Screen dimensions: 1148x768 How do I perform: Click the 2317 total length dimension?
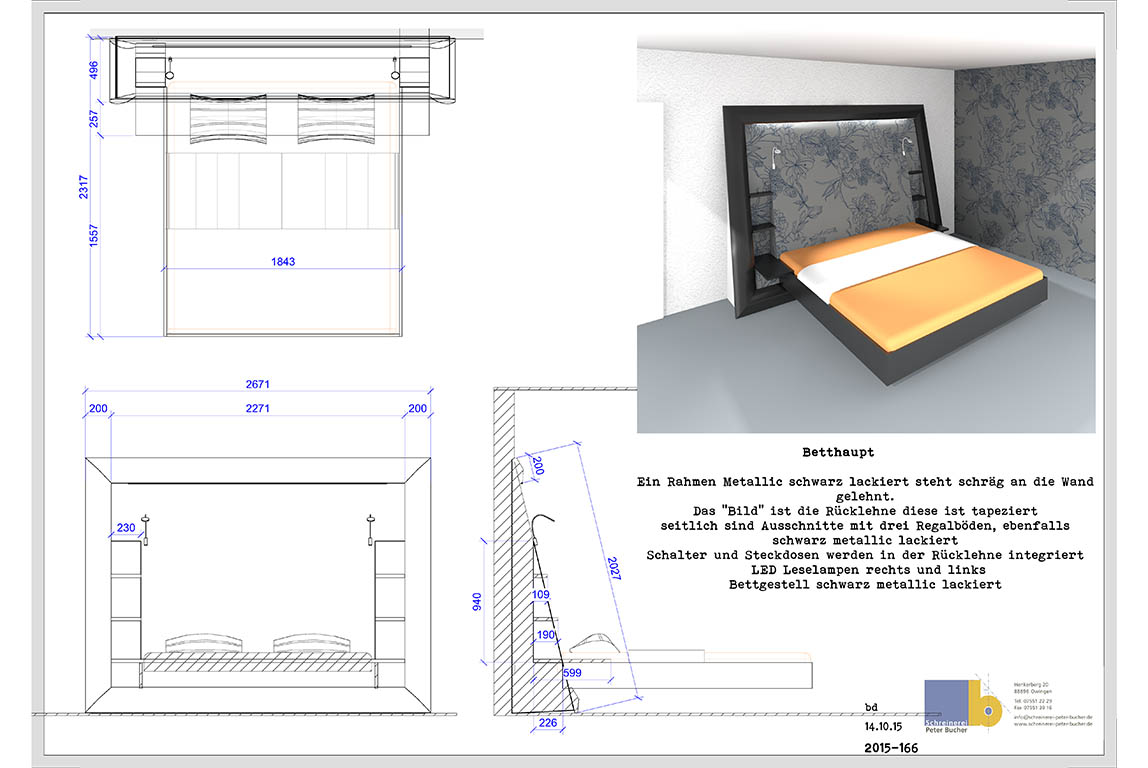point(83,187)
